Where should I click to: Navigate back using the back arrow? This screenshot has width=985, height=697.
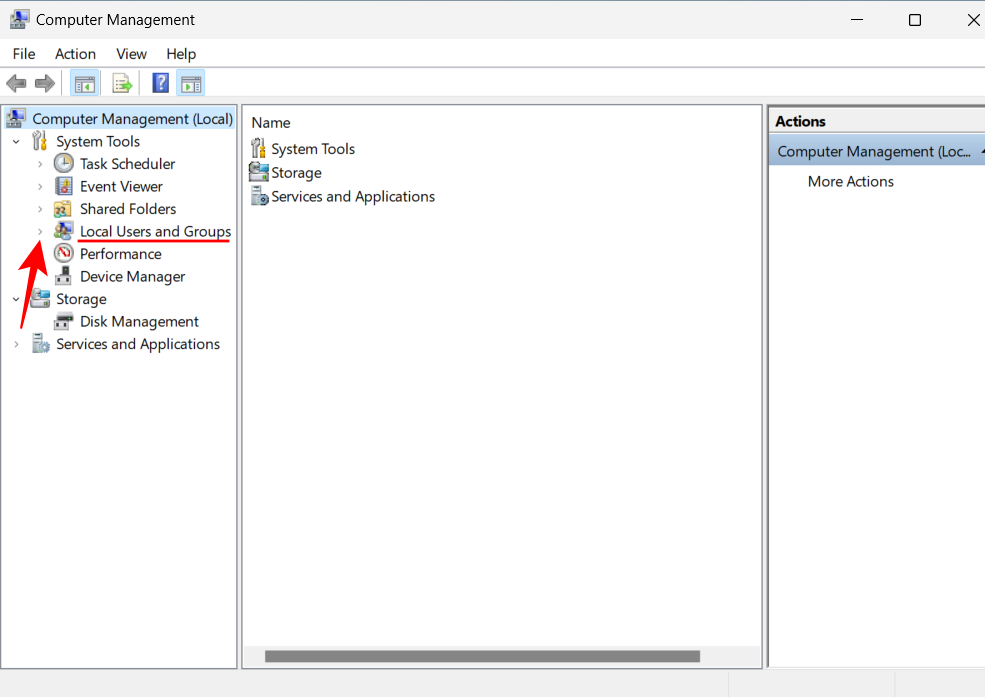(x=16, y=83)
